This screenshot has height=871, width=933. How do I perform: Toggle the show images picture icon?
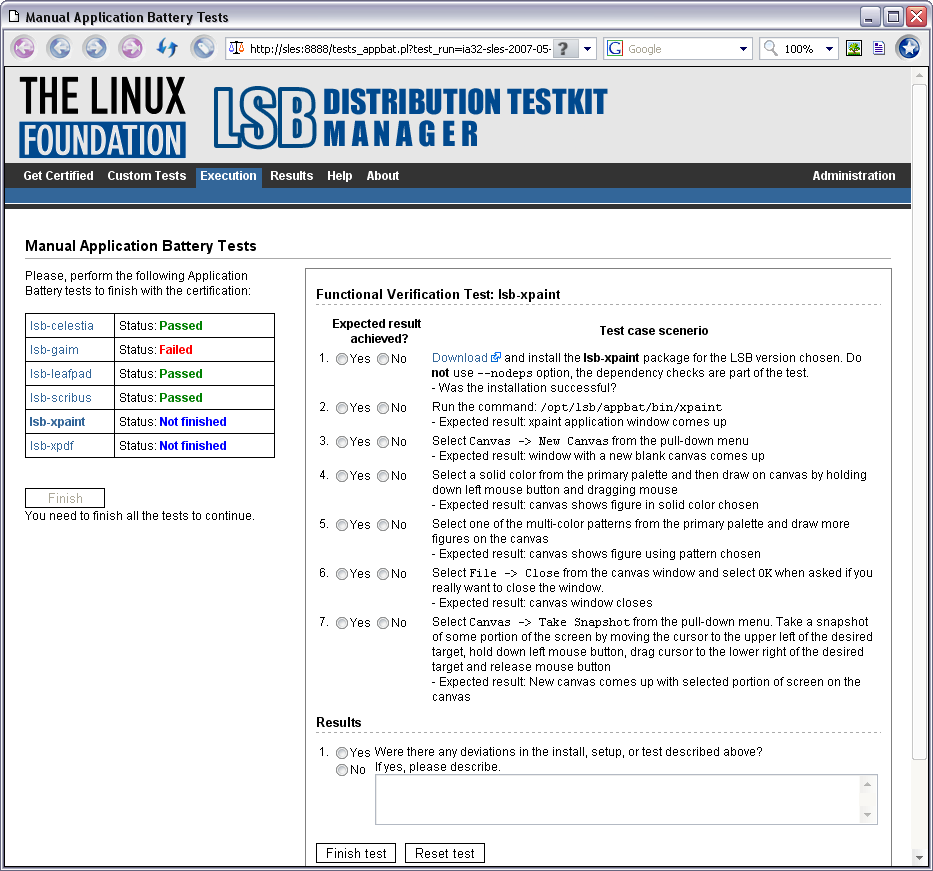[854, 49]
